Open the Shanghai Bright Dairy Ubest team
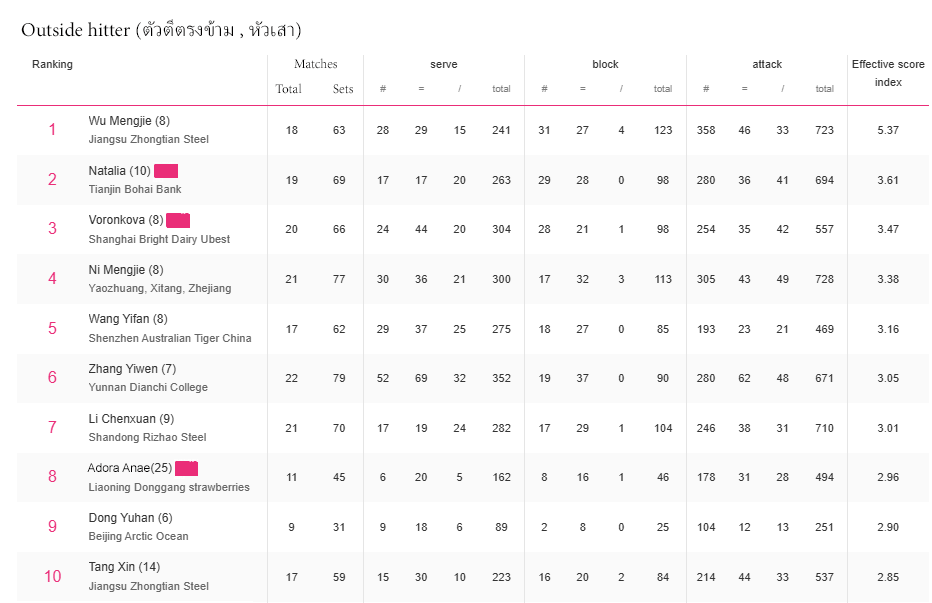The image size is (932, 603). click(x=159, y=239)
